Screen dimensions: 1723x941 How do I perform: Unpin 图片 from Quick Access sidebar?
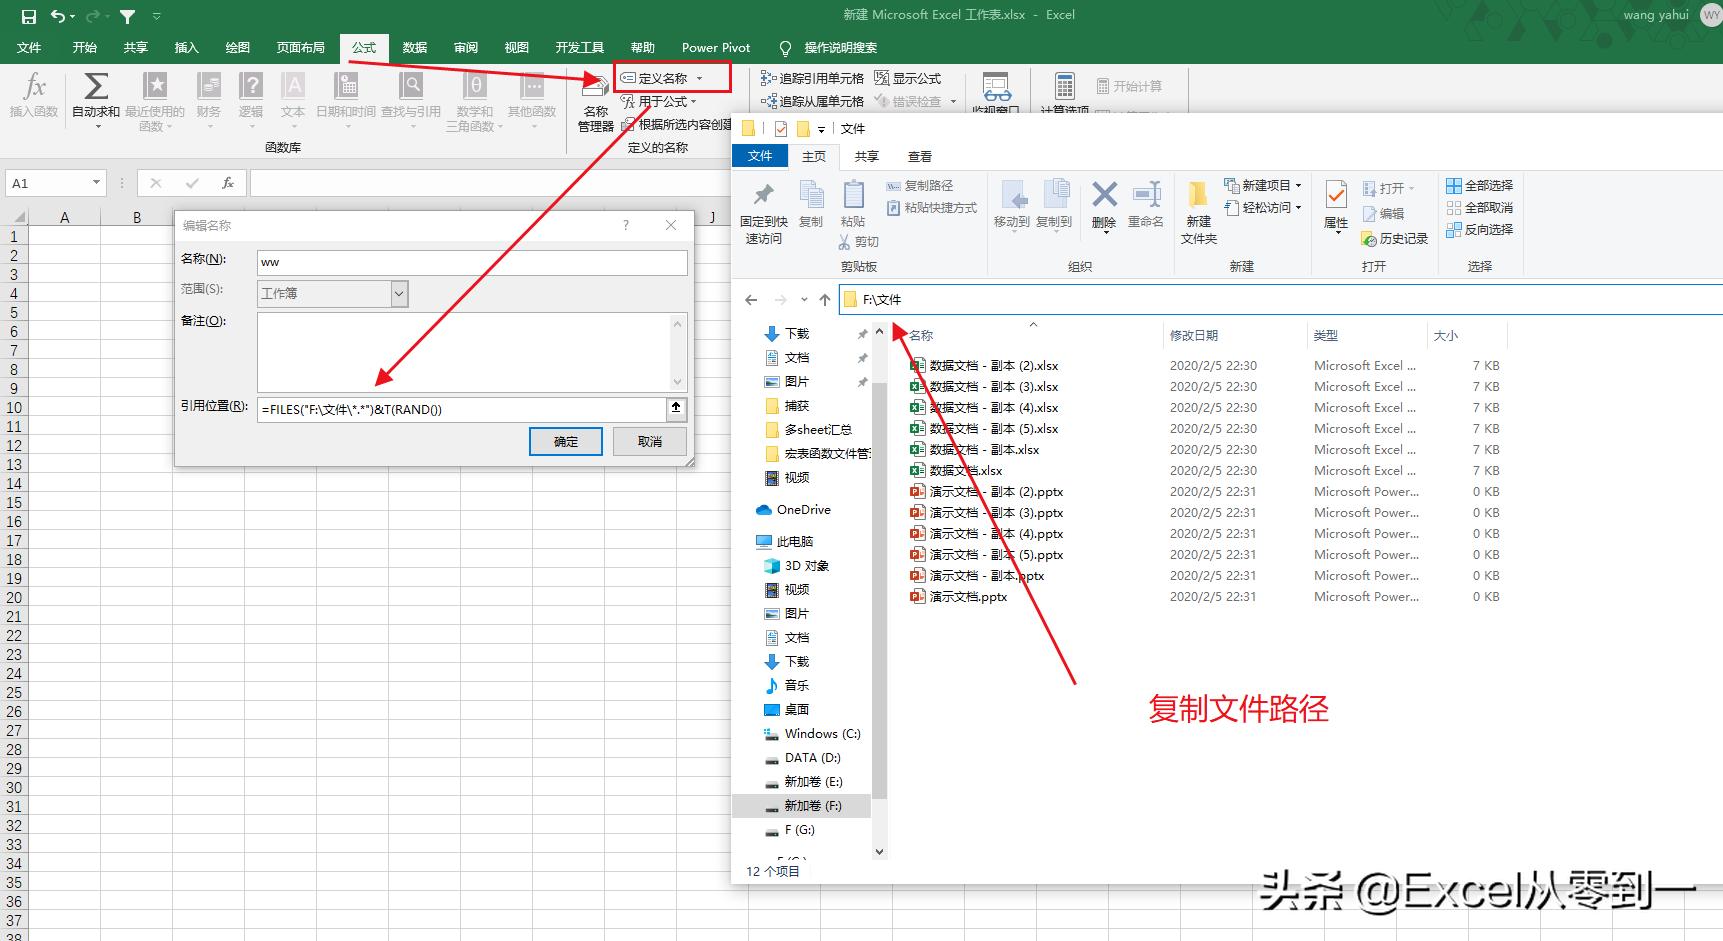[862, 381]
